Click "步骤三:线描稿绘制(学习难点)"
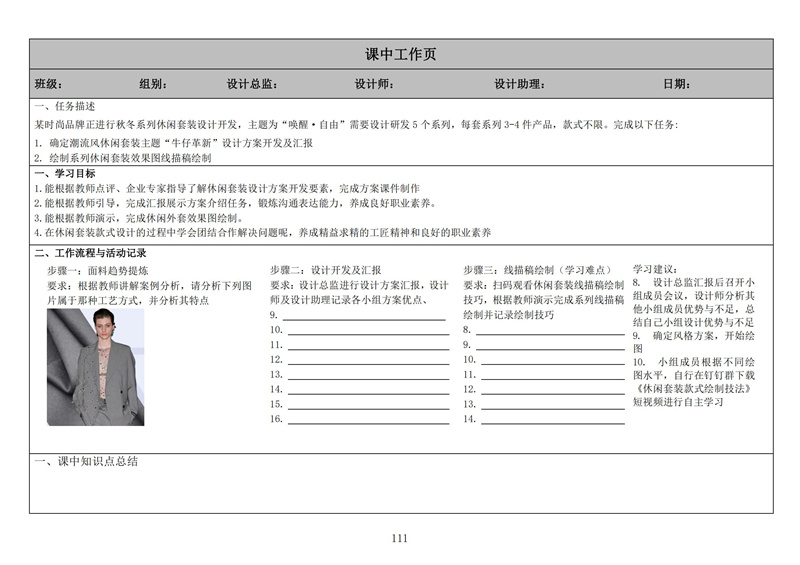Image resolution: width=800 pixels, height=565 pixels. tap(537, 270)
